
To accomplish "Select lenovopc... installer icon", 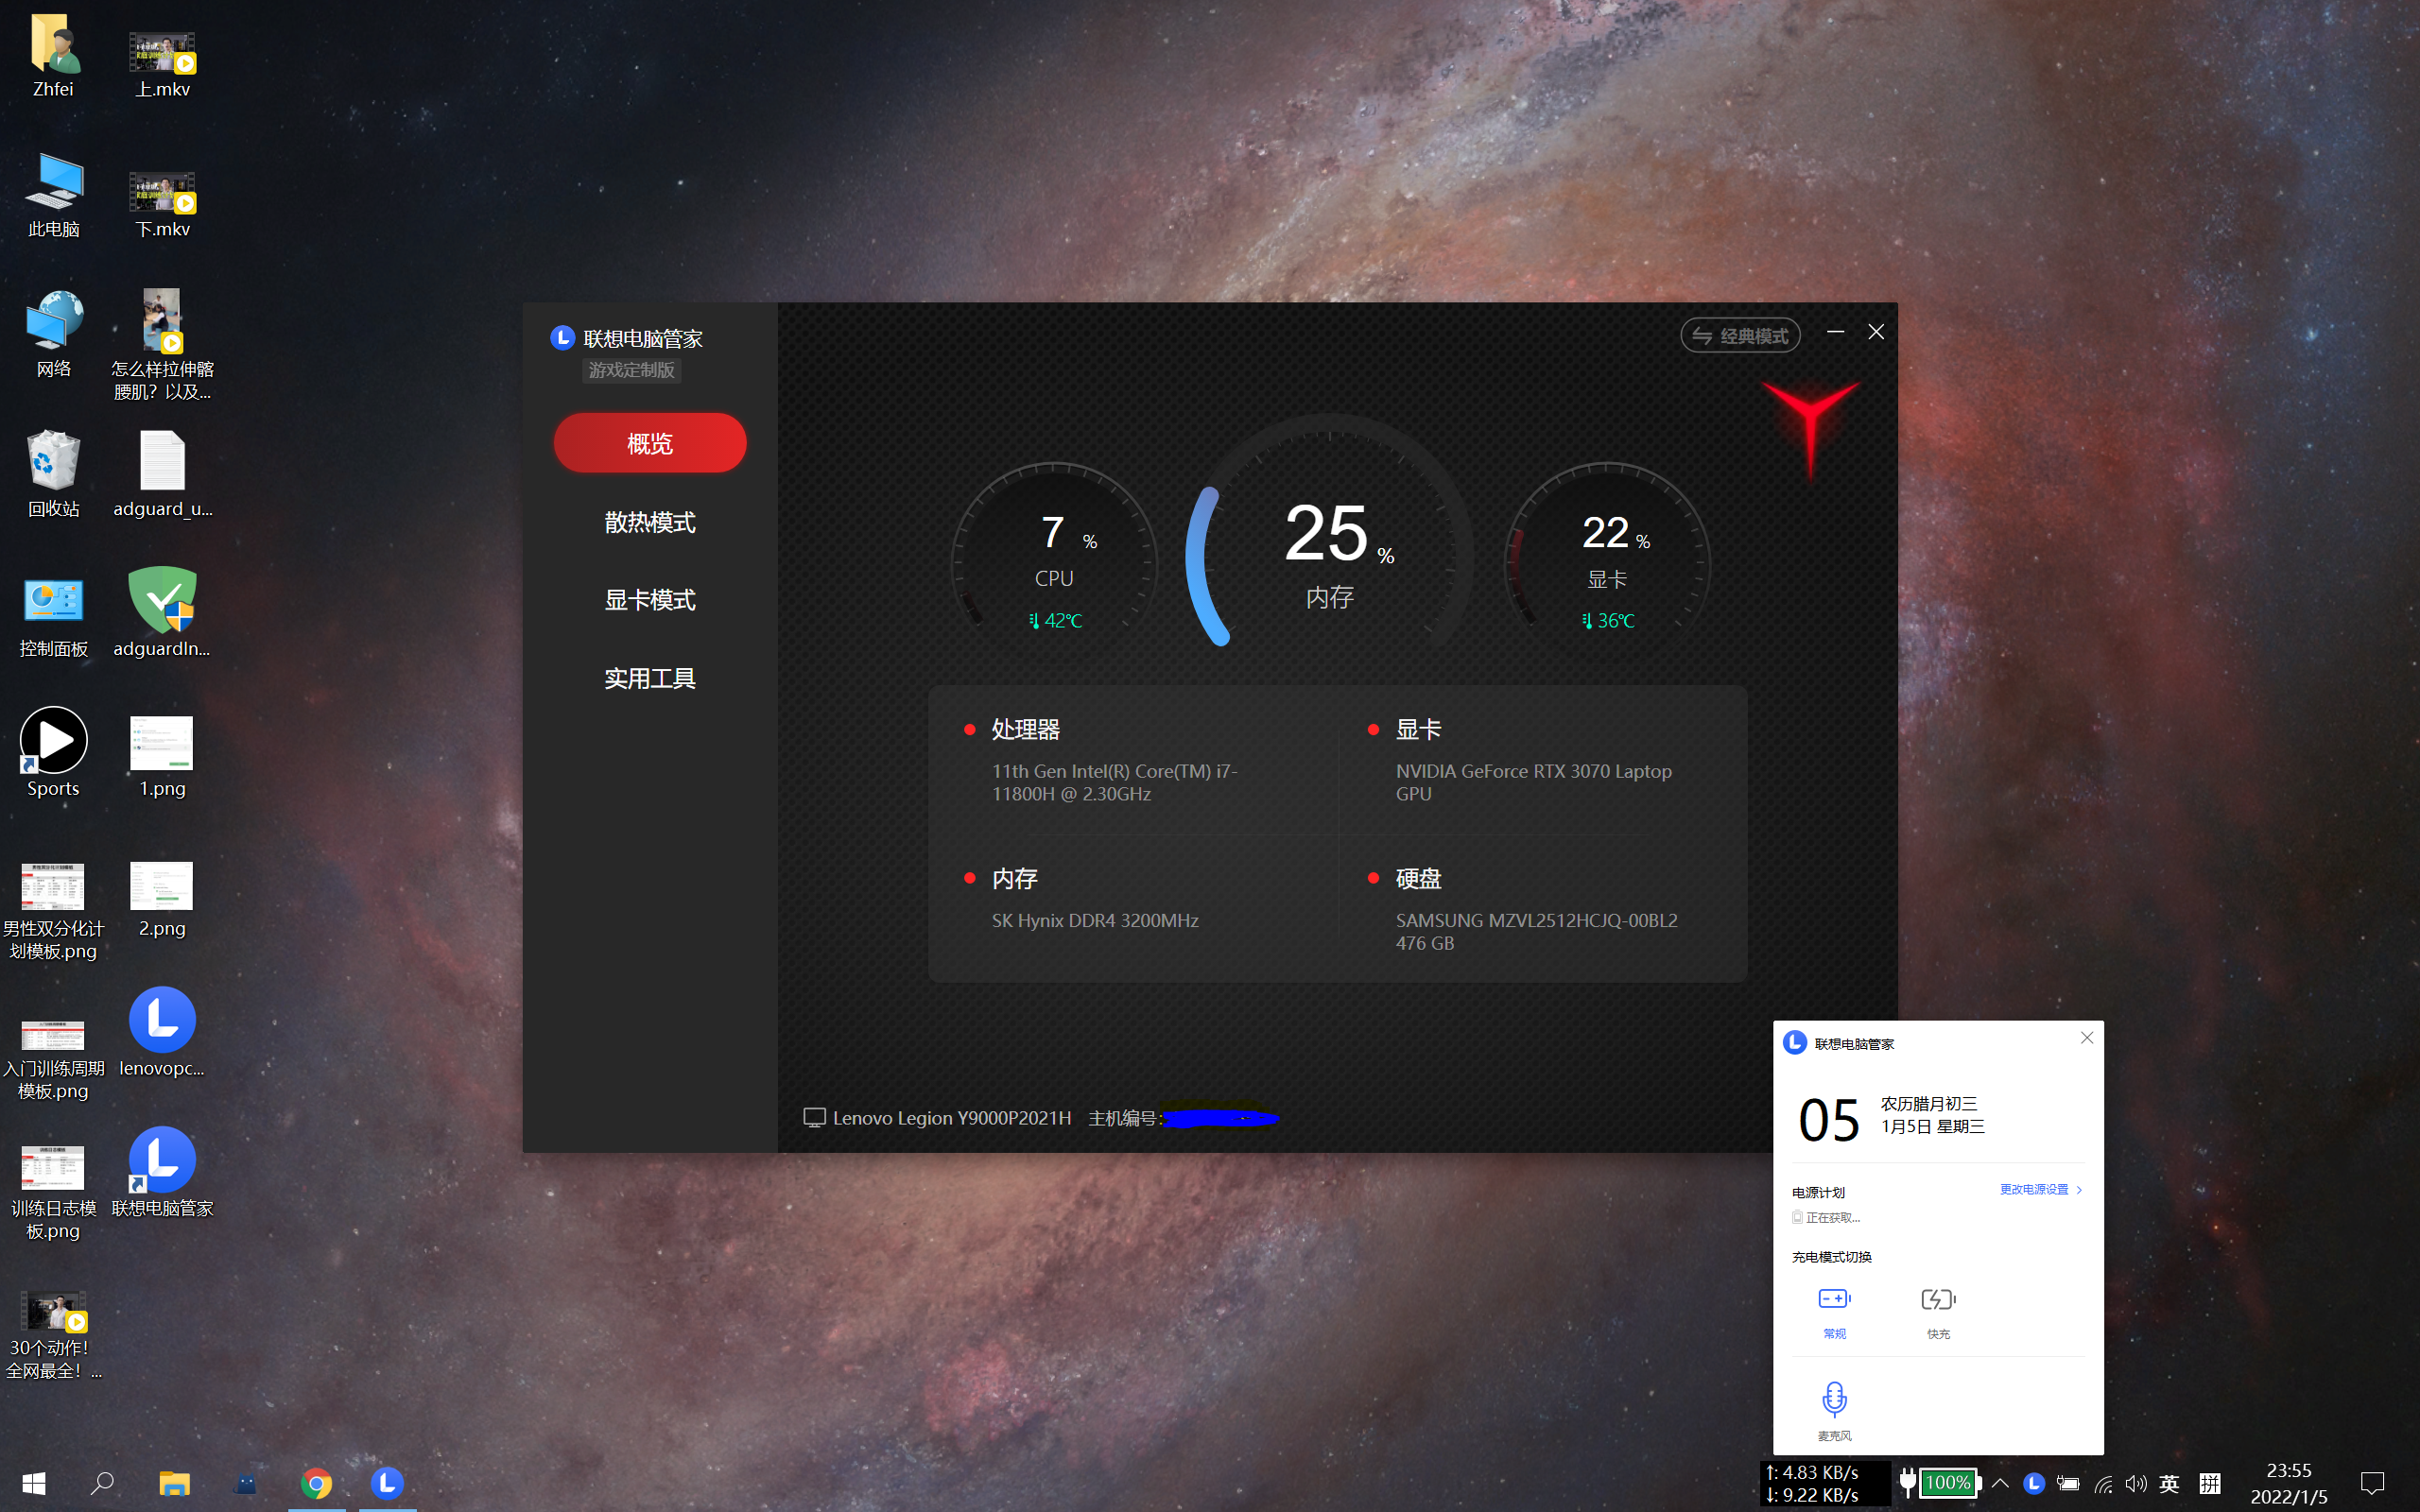I will [x=162, y=1032].
